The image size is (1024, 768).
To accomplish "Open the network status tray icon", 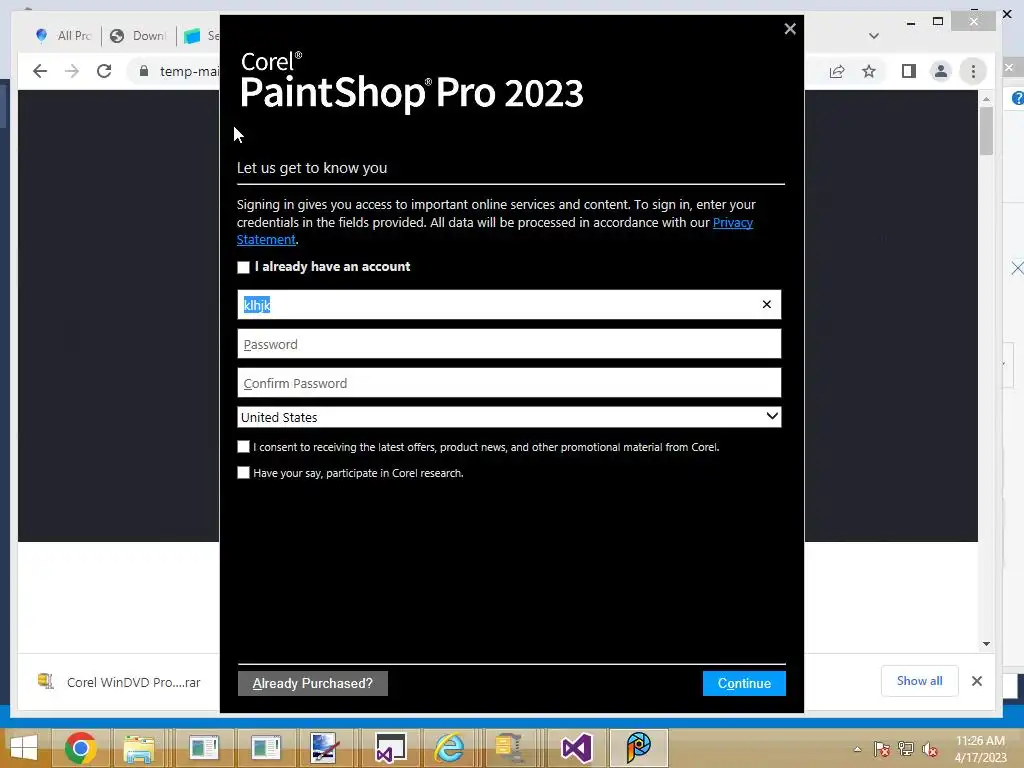I will point(906,749).
